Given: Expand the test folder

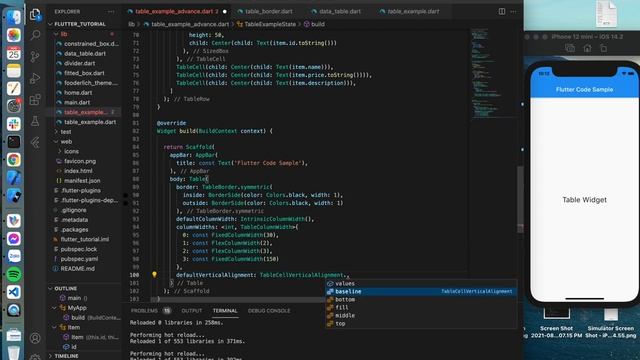Looking at the screenshot, I should pos(56,131).
